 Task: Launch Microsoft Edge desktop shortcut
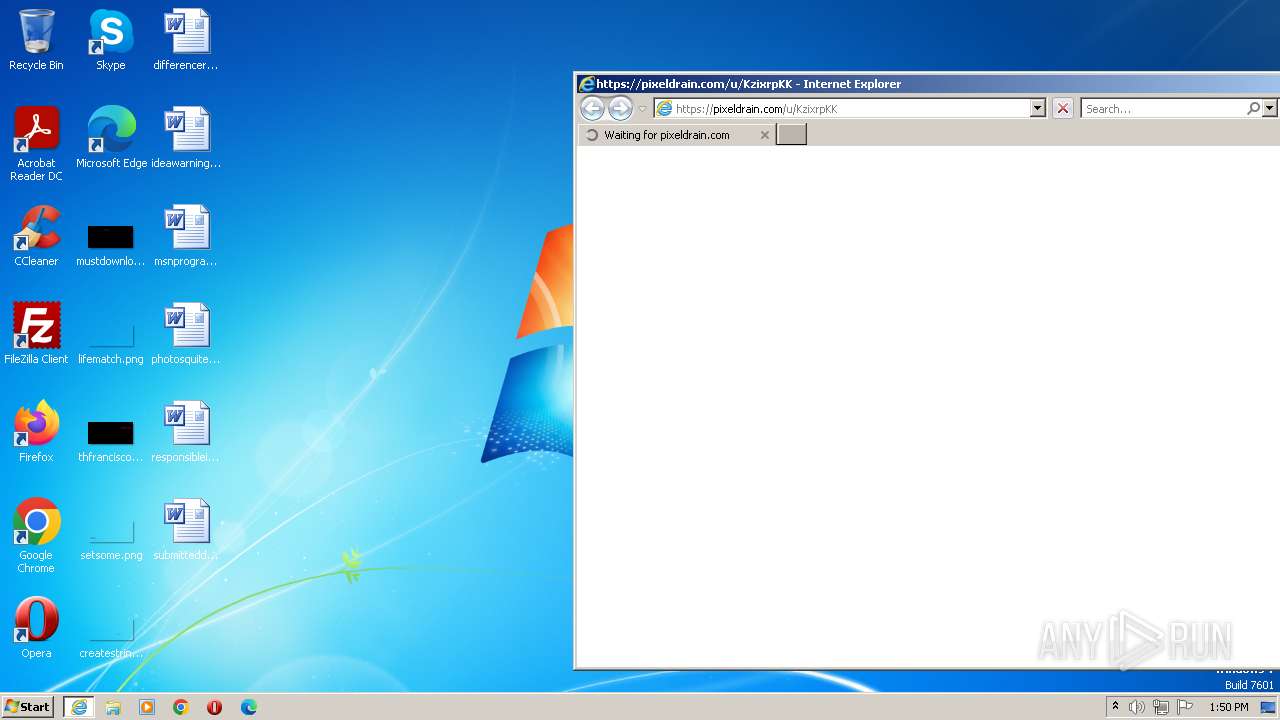[111, 138]
